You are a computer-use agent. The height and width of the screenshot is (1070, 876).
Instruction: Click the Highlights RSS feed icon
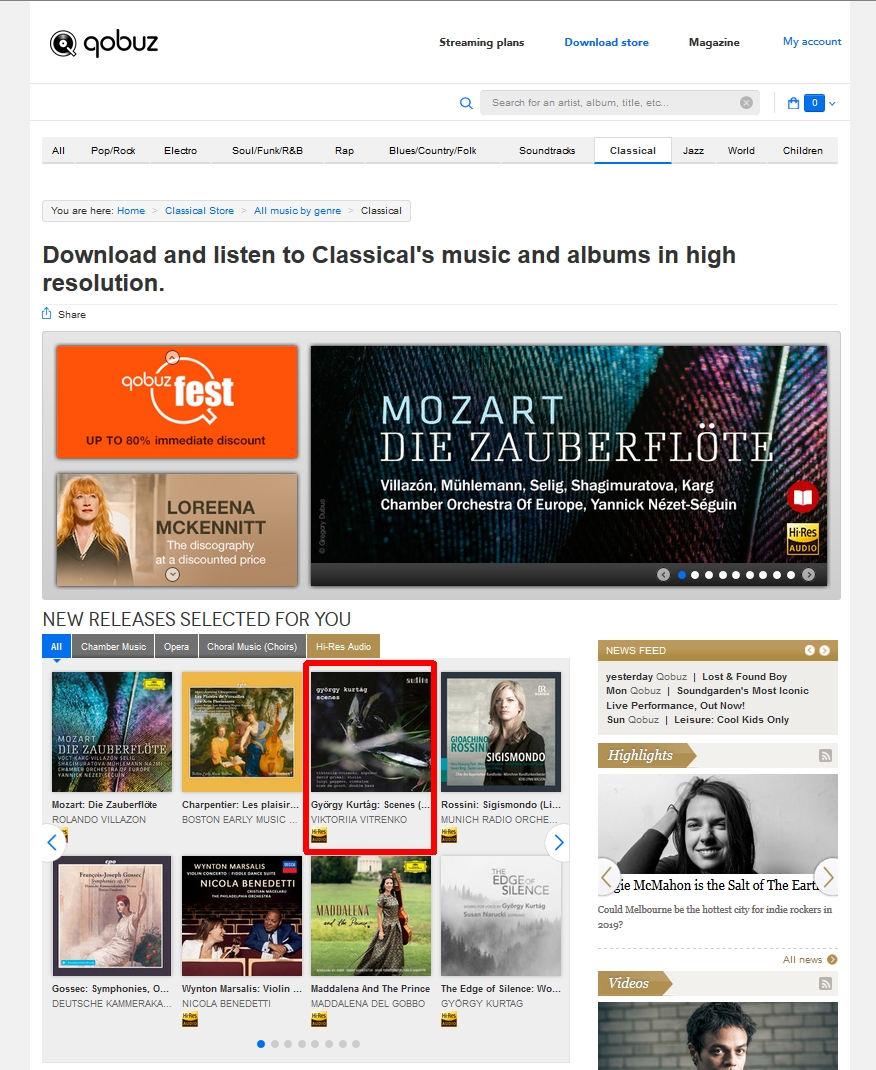pos(826,755)
